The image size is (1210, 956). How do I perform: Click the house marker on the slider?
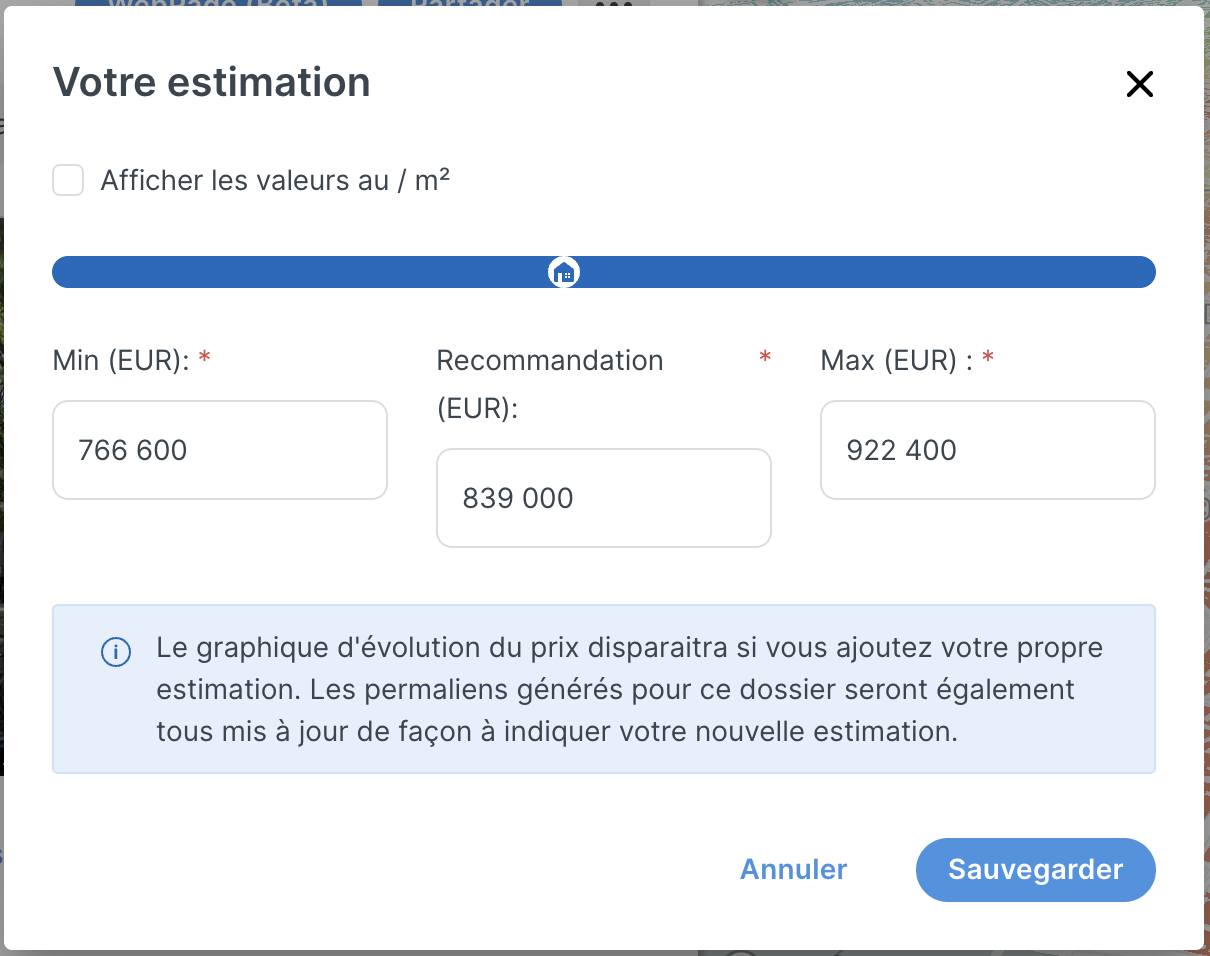coord(564,272)
